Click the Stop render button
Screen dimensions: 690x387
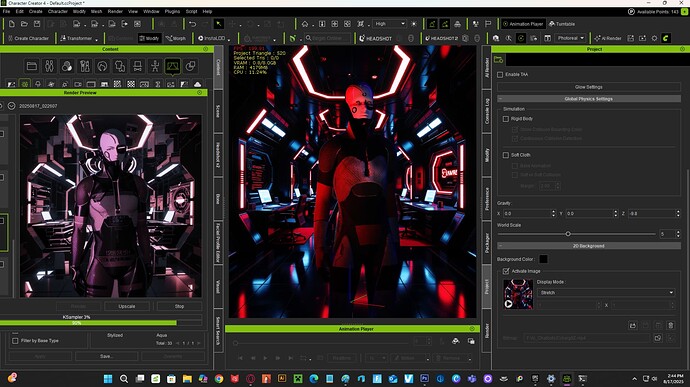[180, 306]
